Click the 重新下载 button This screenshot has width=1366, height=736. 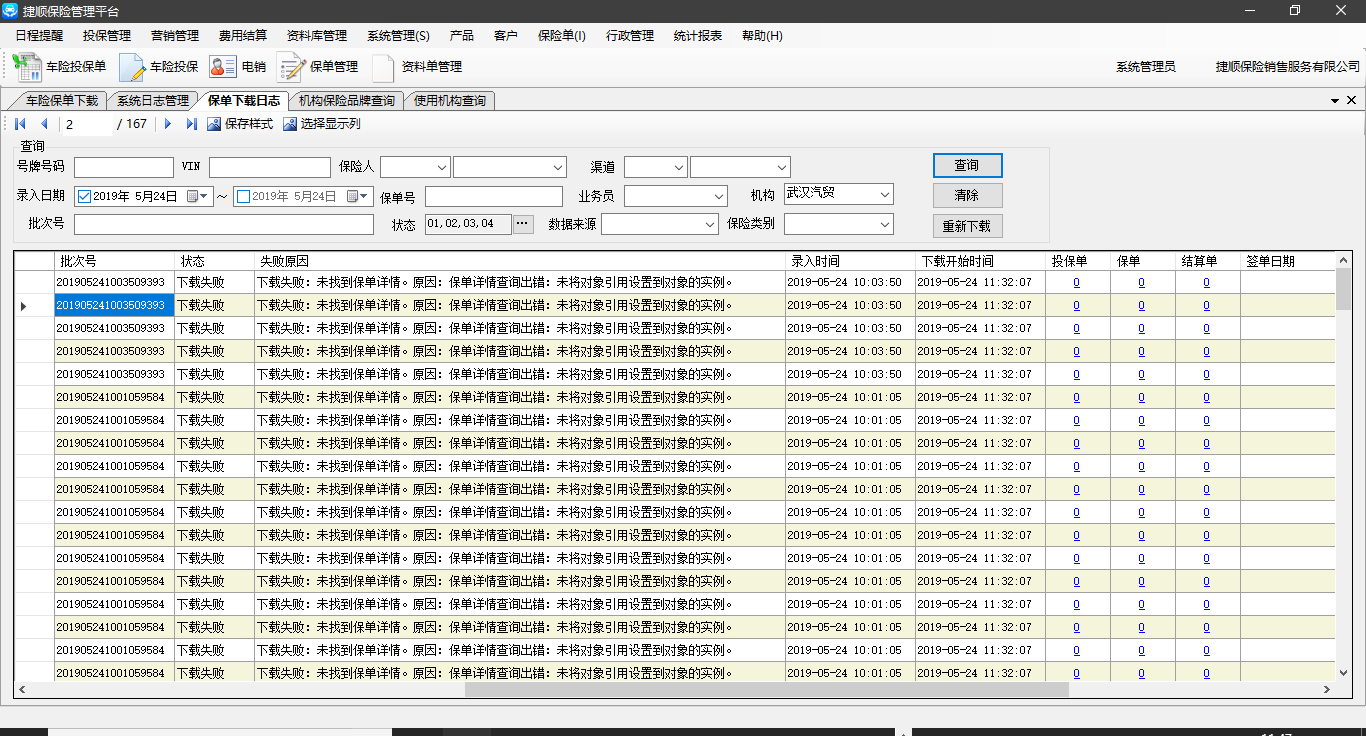coord(967,226)
